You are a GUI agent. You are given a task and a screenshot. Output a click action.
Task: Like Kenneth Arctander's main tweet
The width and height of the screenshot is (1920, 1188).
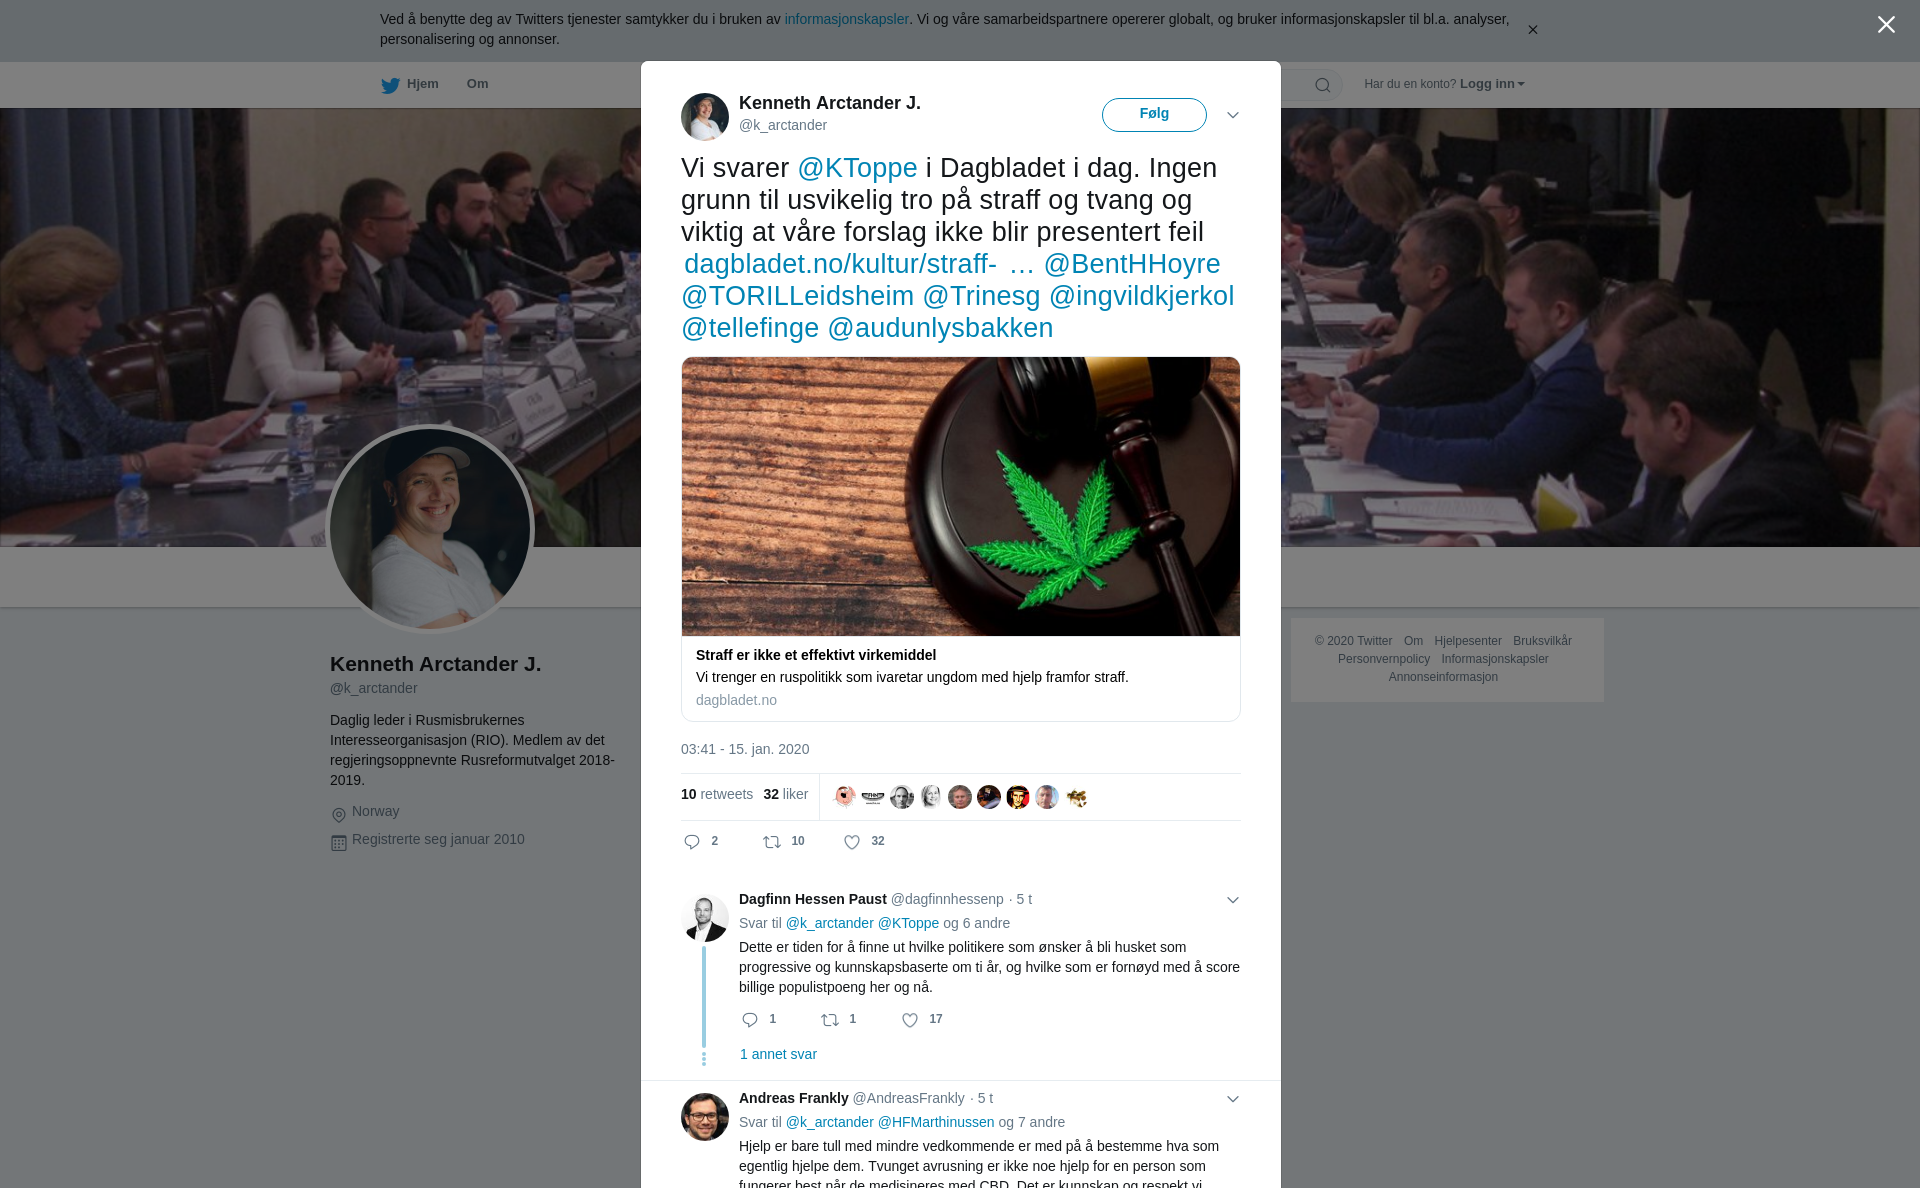point(852,842)
